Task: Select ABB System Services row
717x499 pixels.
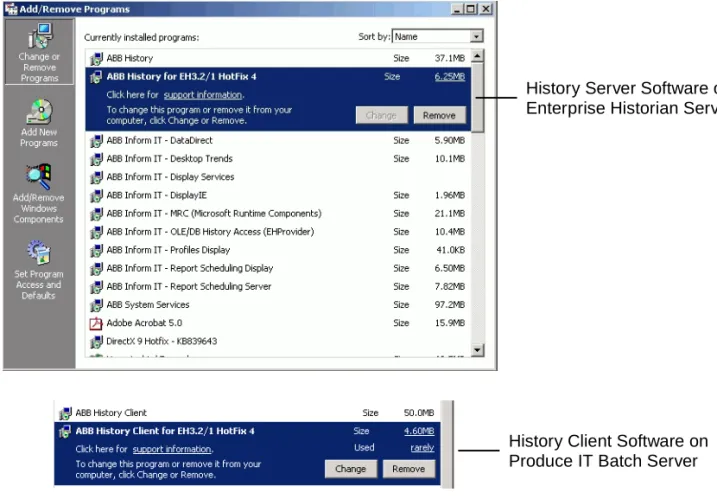Action: [278, 305]
